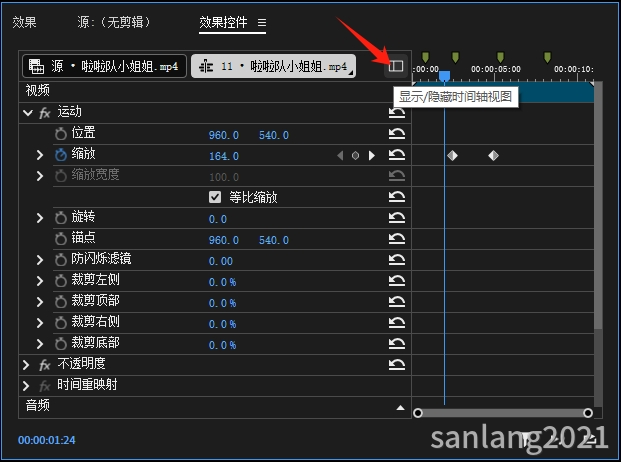Toggle fx for 不透明度 effect

44,365
